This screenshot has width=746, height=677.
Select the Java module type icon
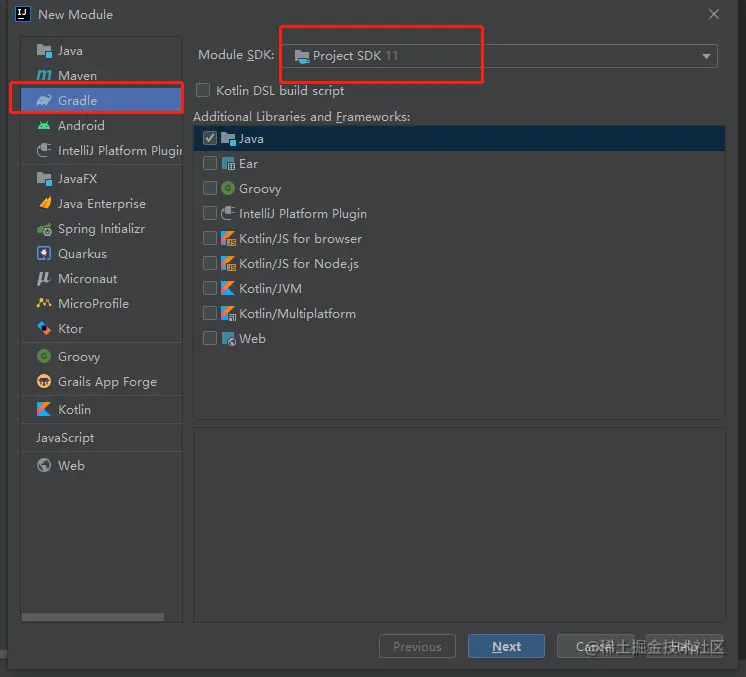[44, 50]
